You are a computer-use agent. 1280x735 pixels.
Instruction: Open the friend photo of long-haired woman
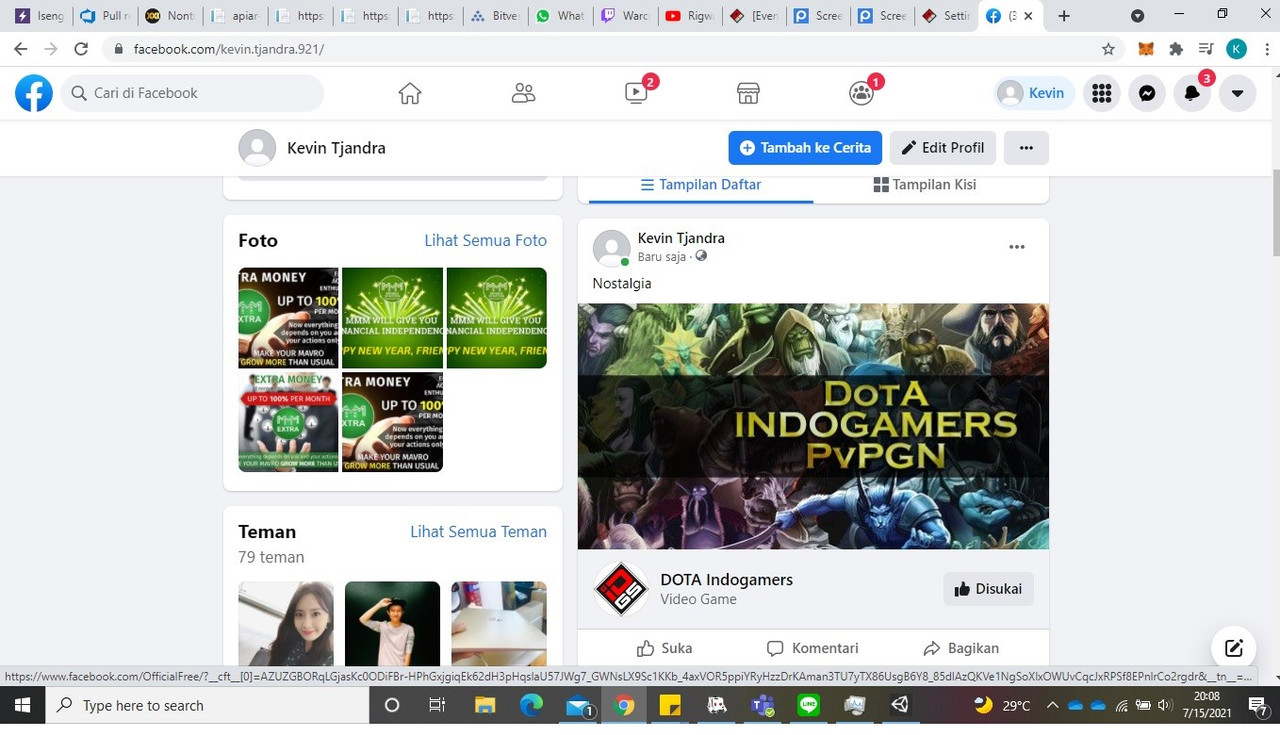(286, 623)
